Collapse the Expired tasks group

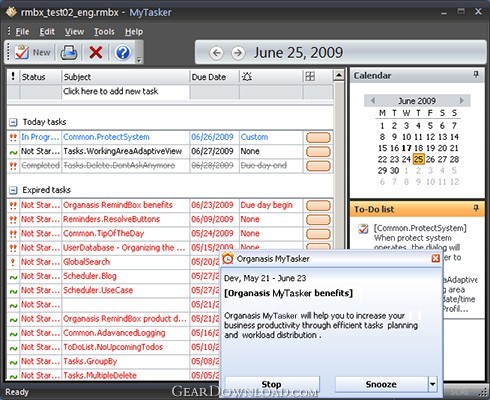click(13, 190)
